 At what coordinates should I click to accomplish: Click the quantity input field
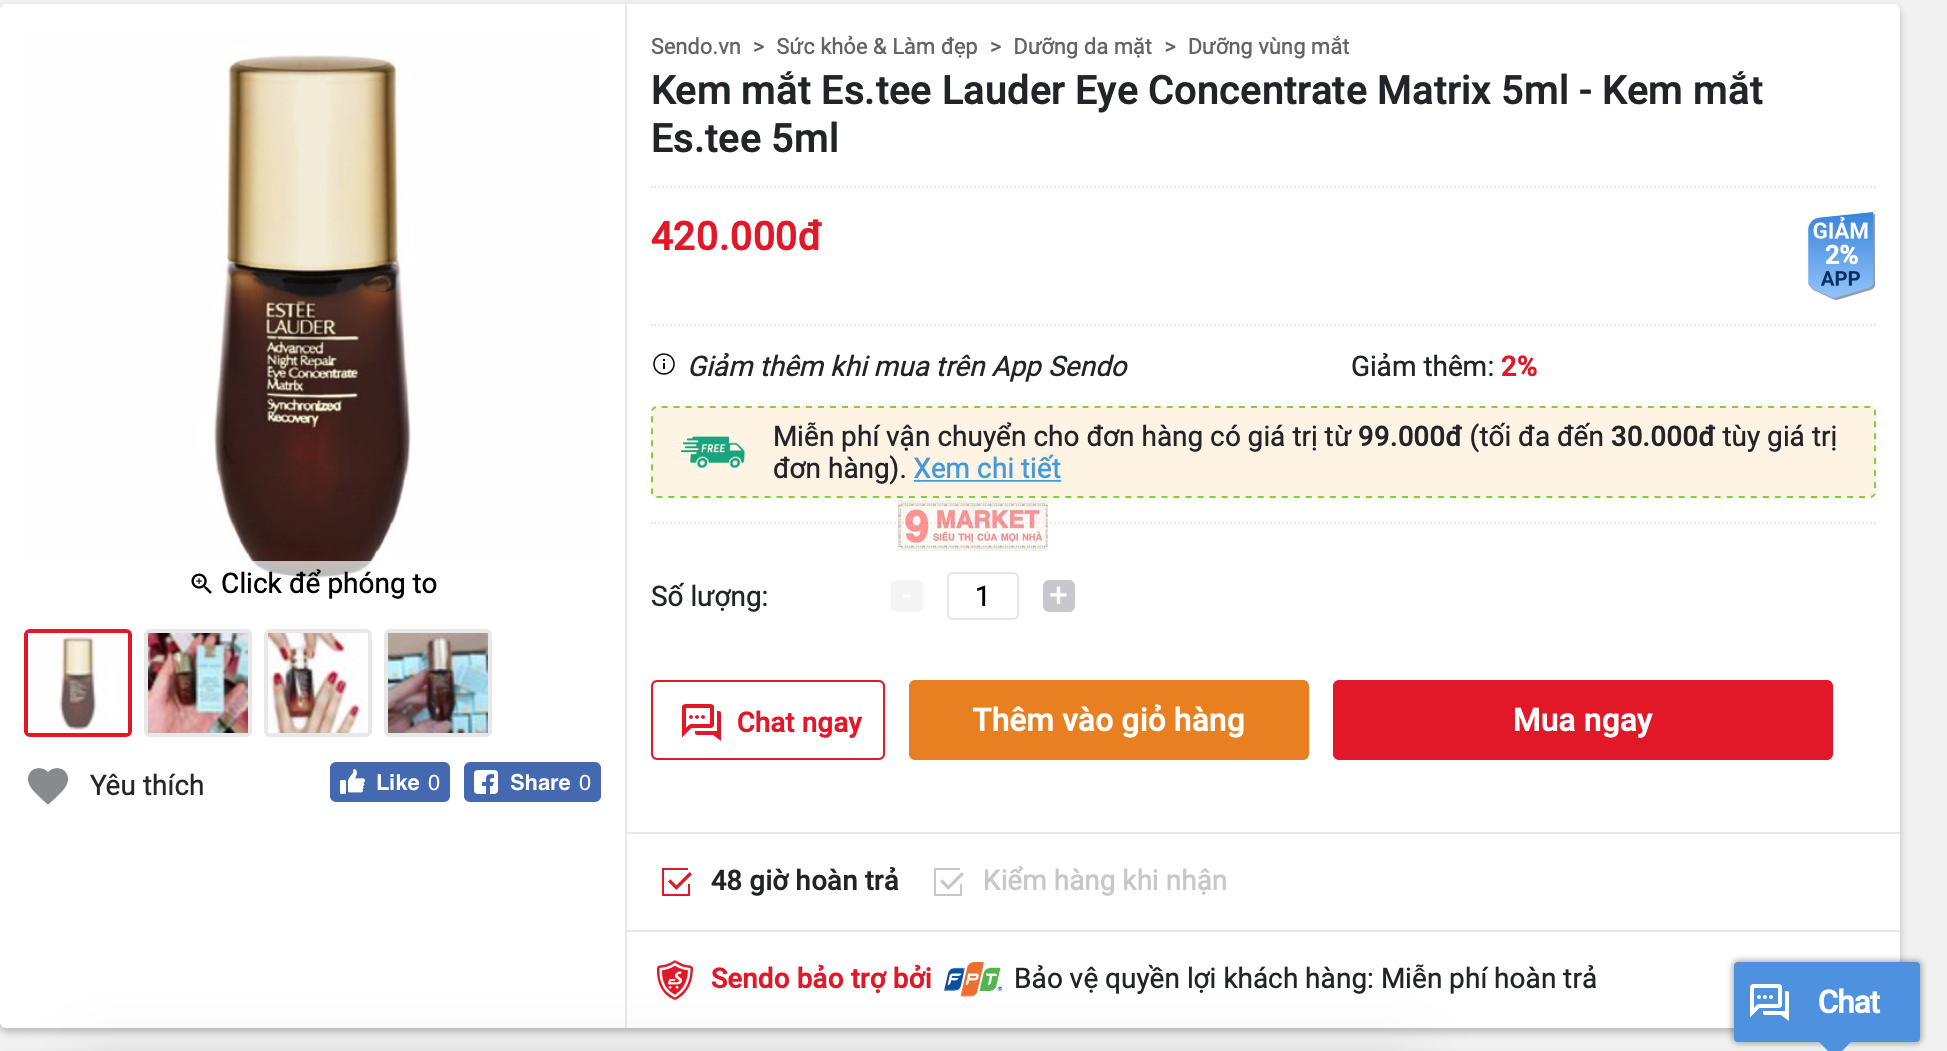click(982, 596)
